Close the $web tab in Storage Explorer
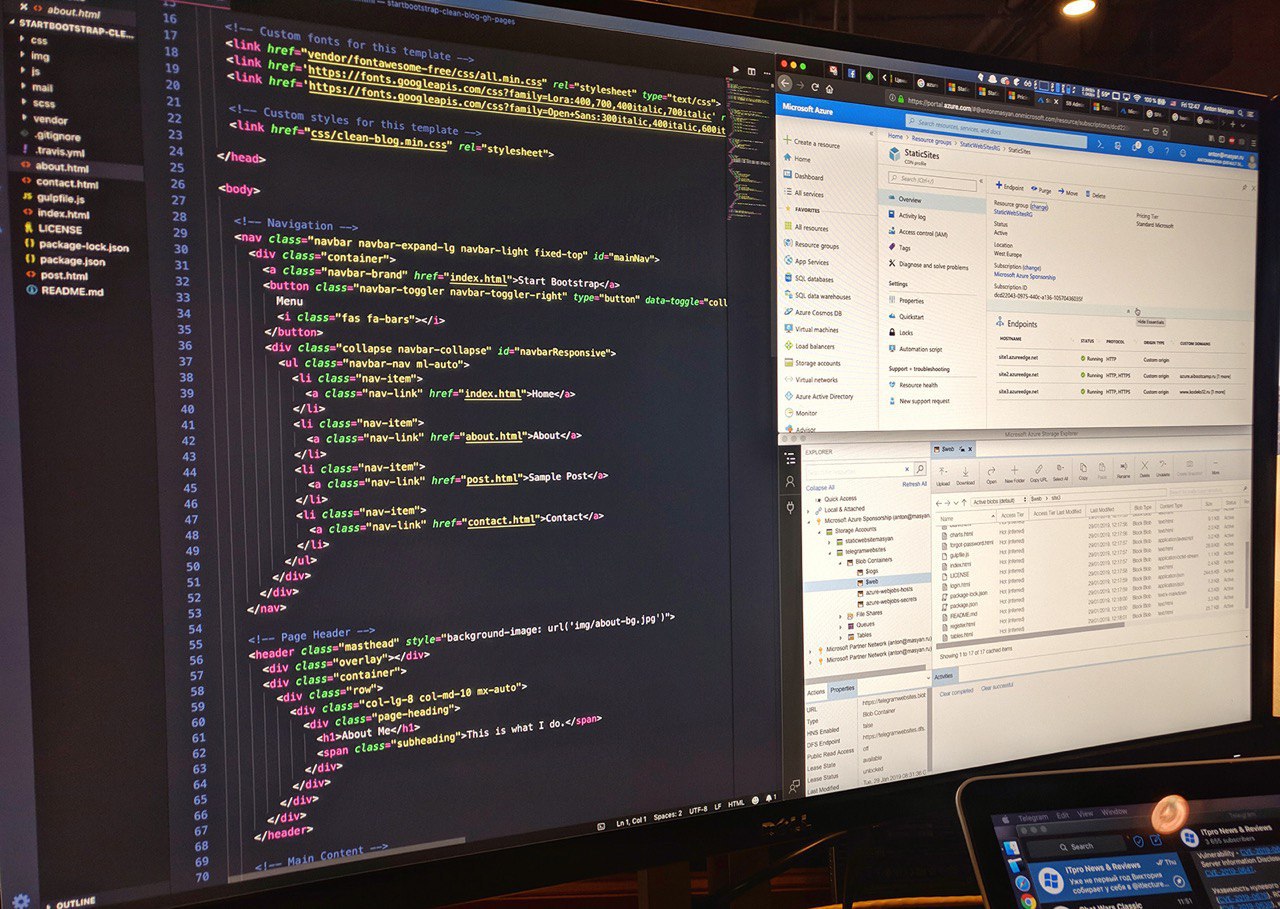 [970, 449]
